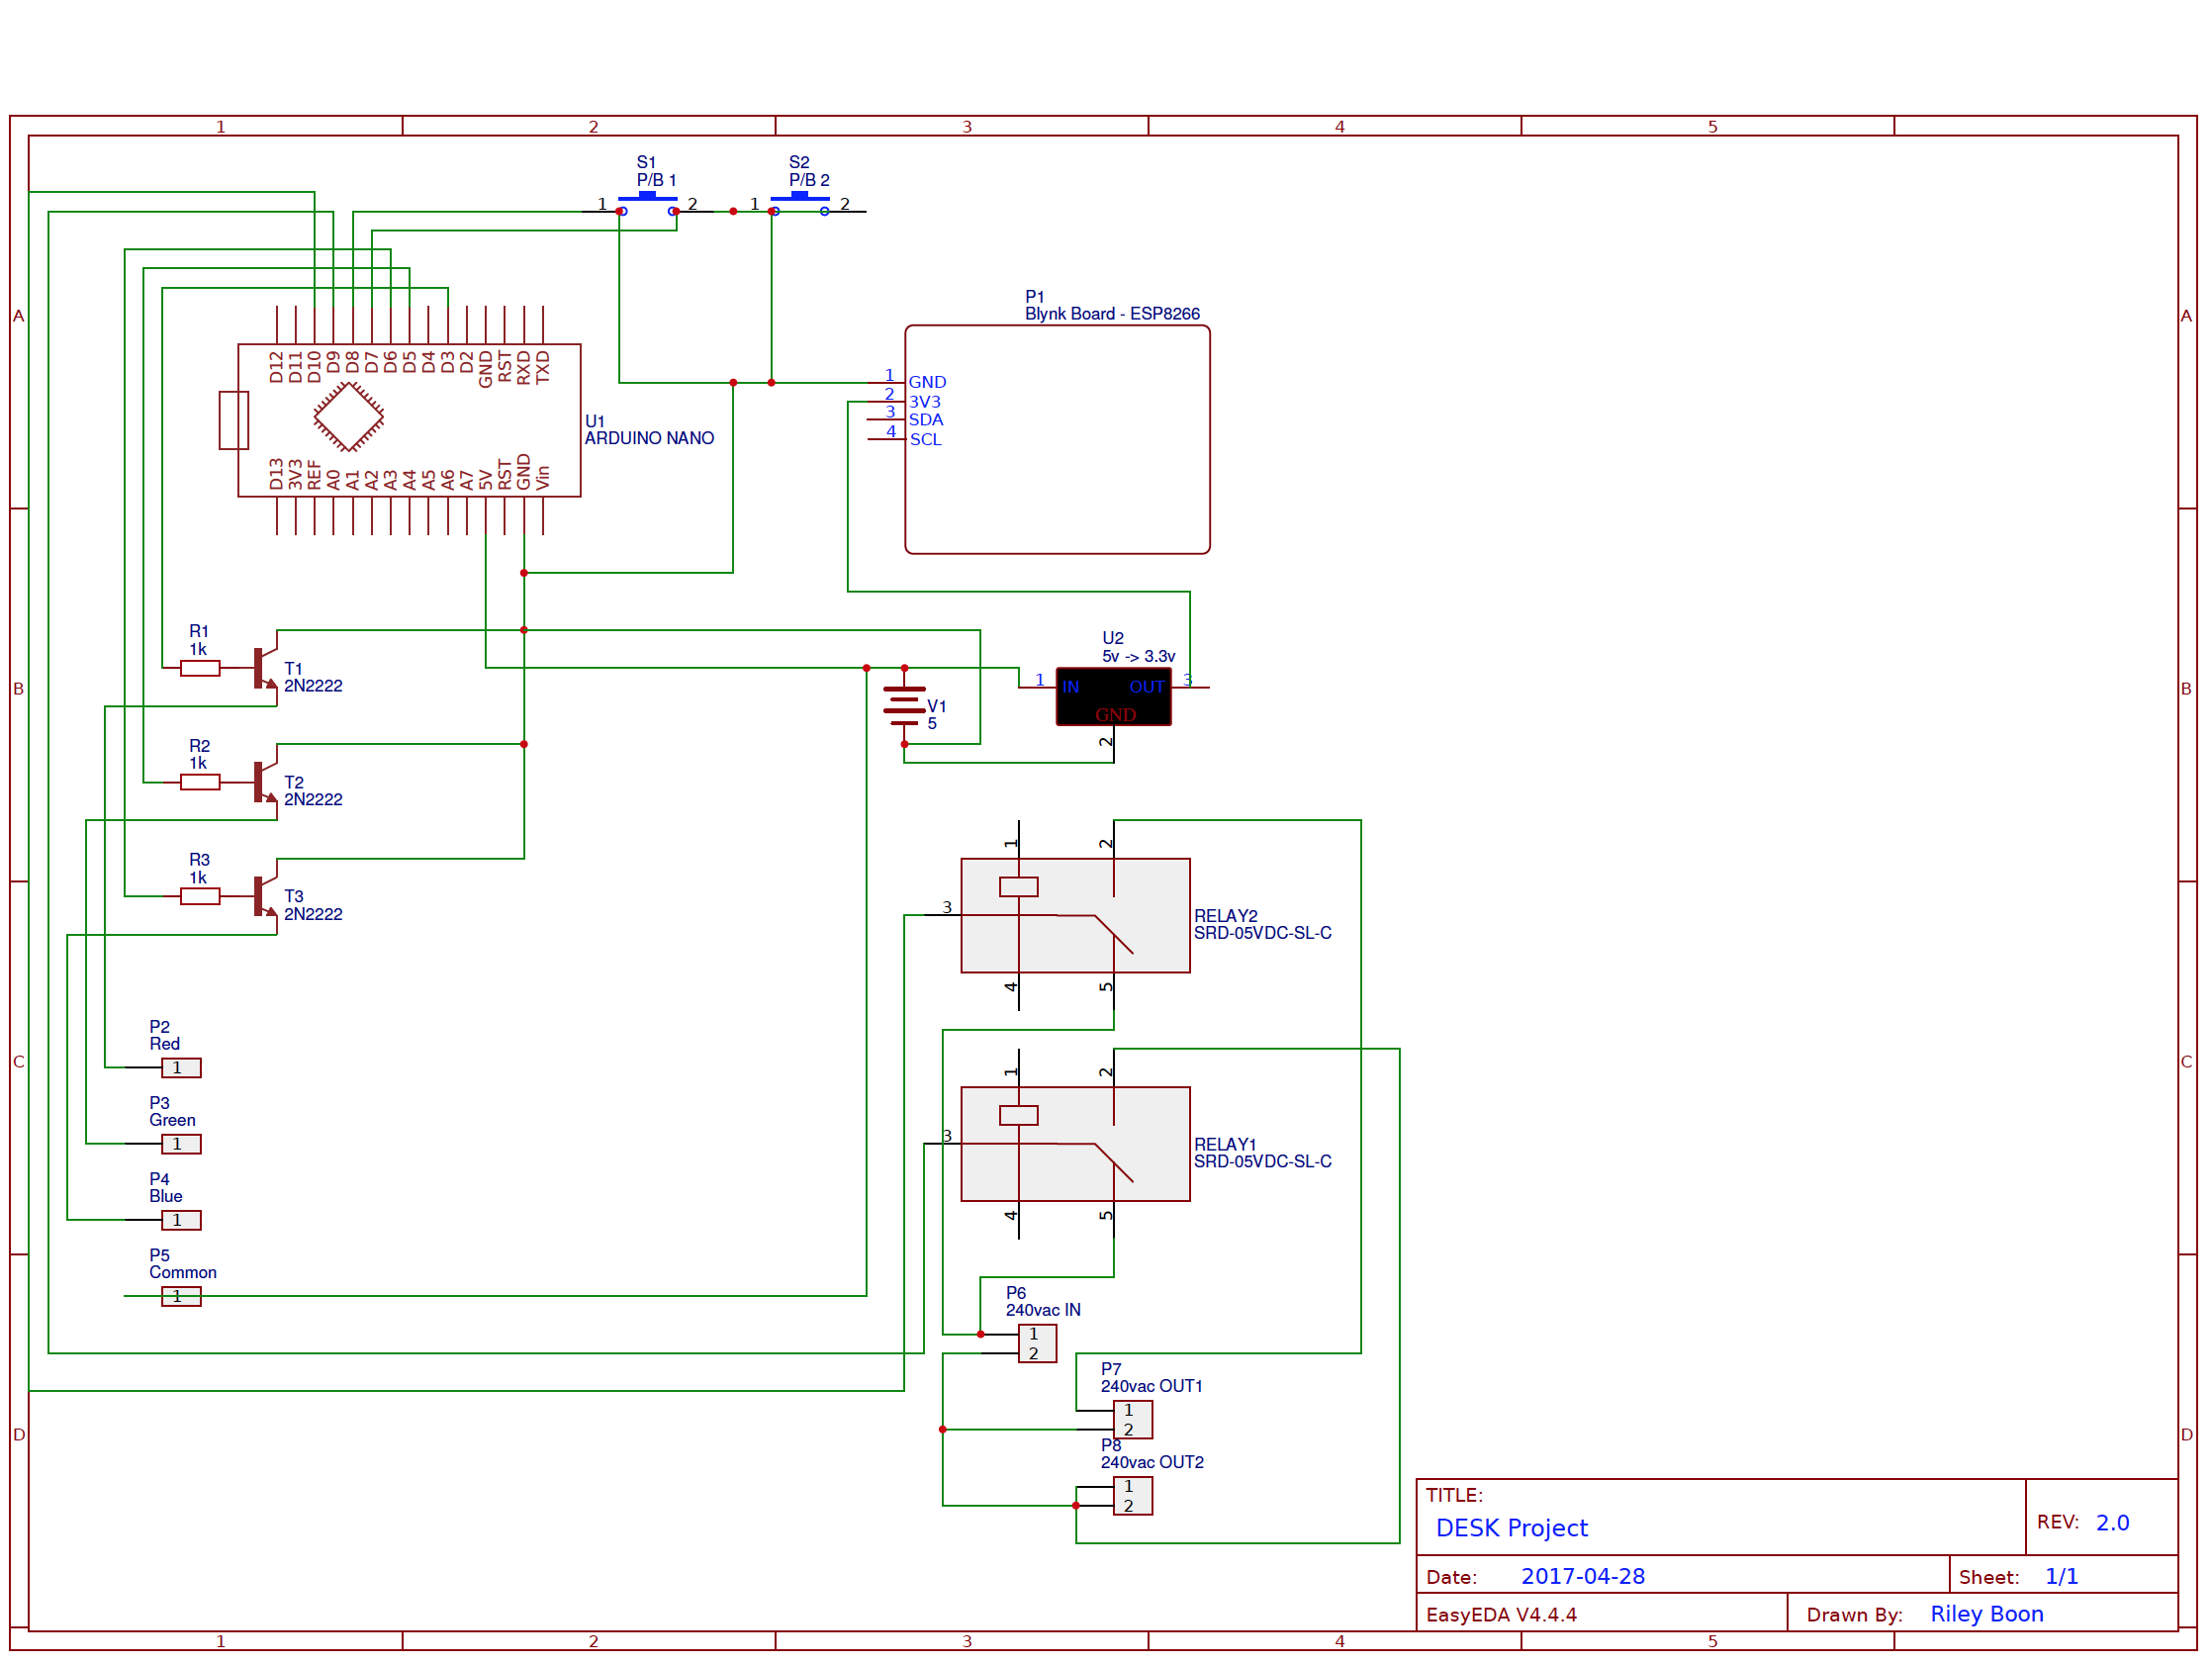This screenshot has width=2212, height=1665.
Task: Click the Sheet 1/1 value
Action: [2062, 1577]
